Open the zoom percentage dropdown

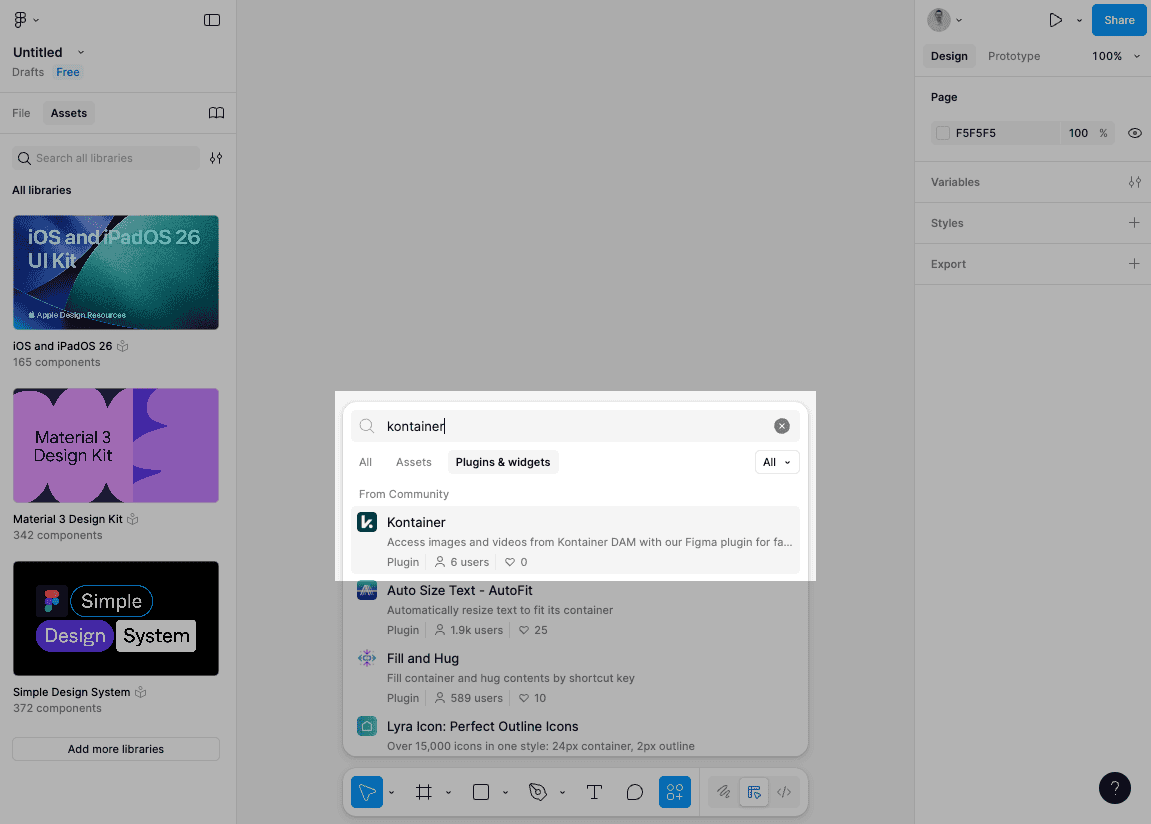tap(1115, 56)
